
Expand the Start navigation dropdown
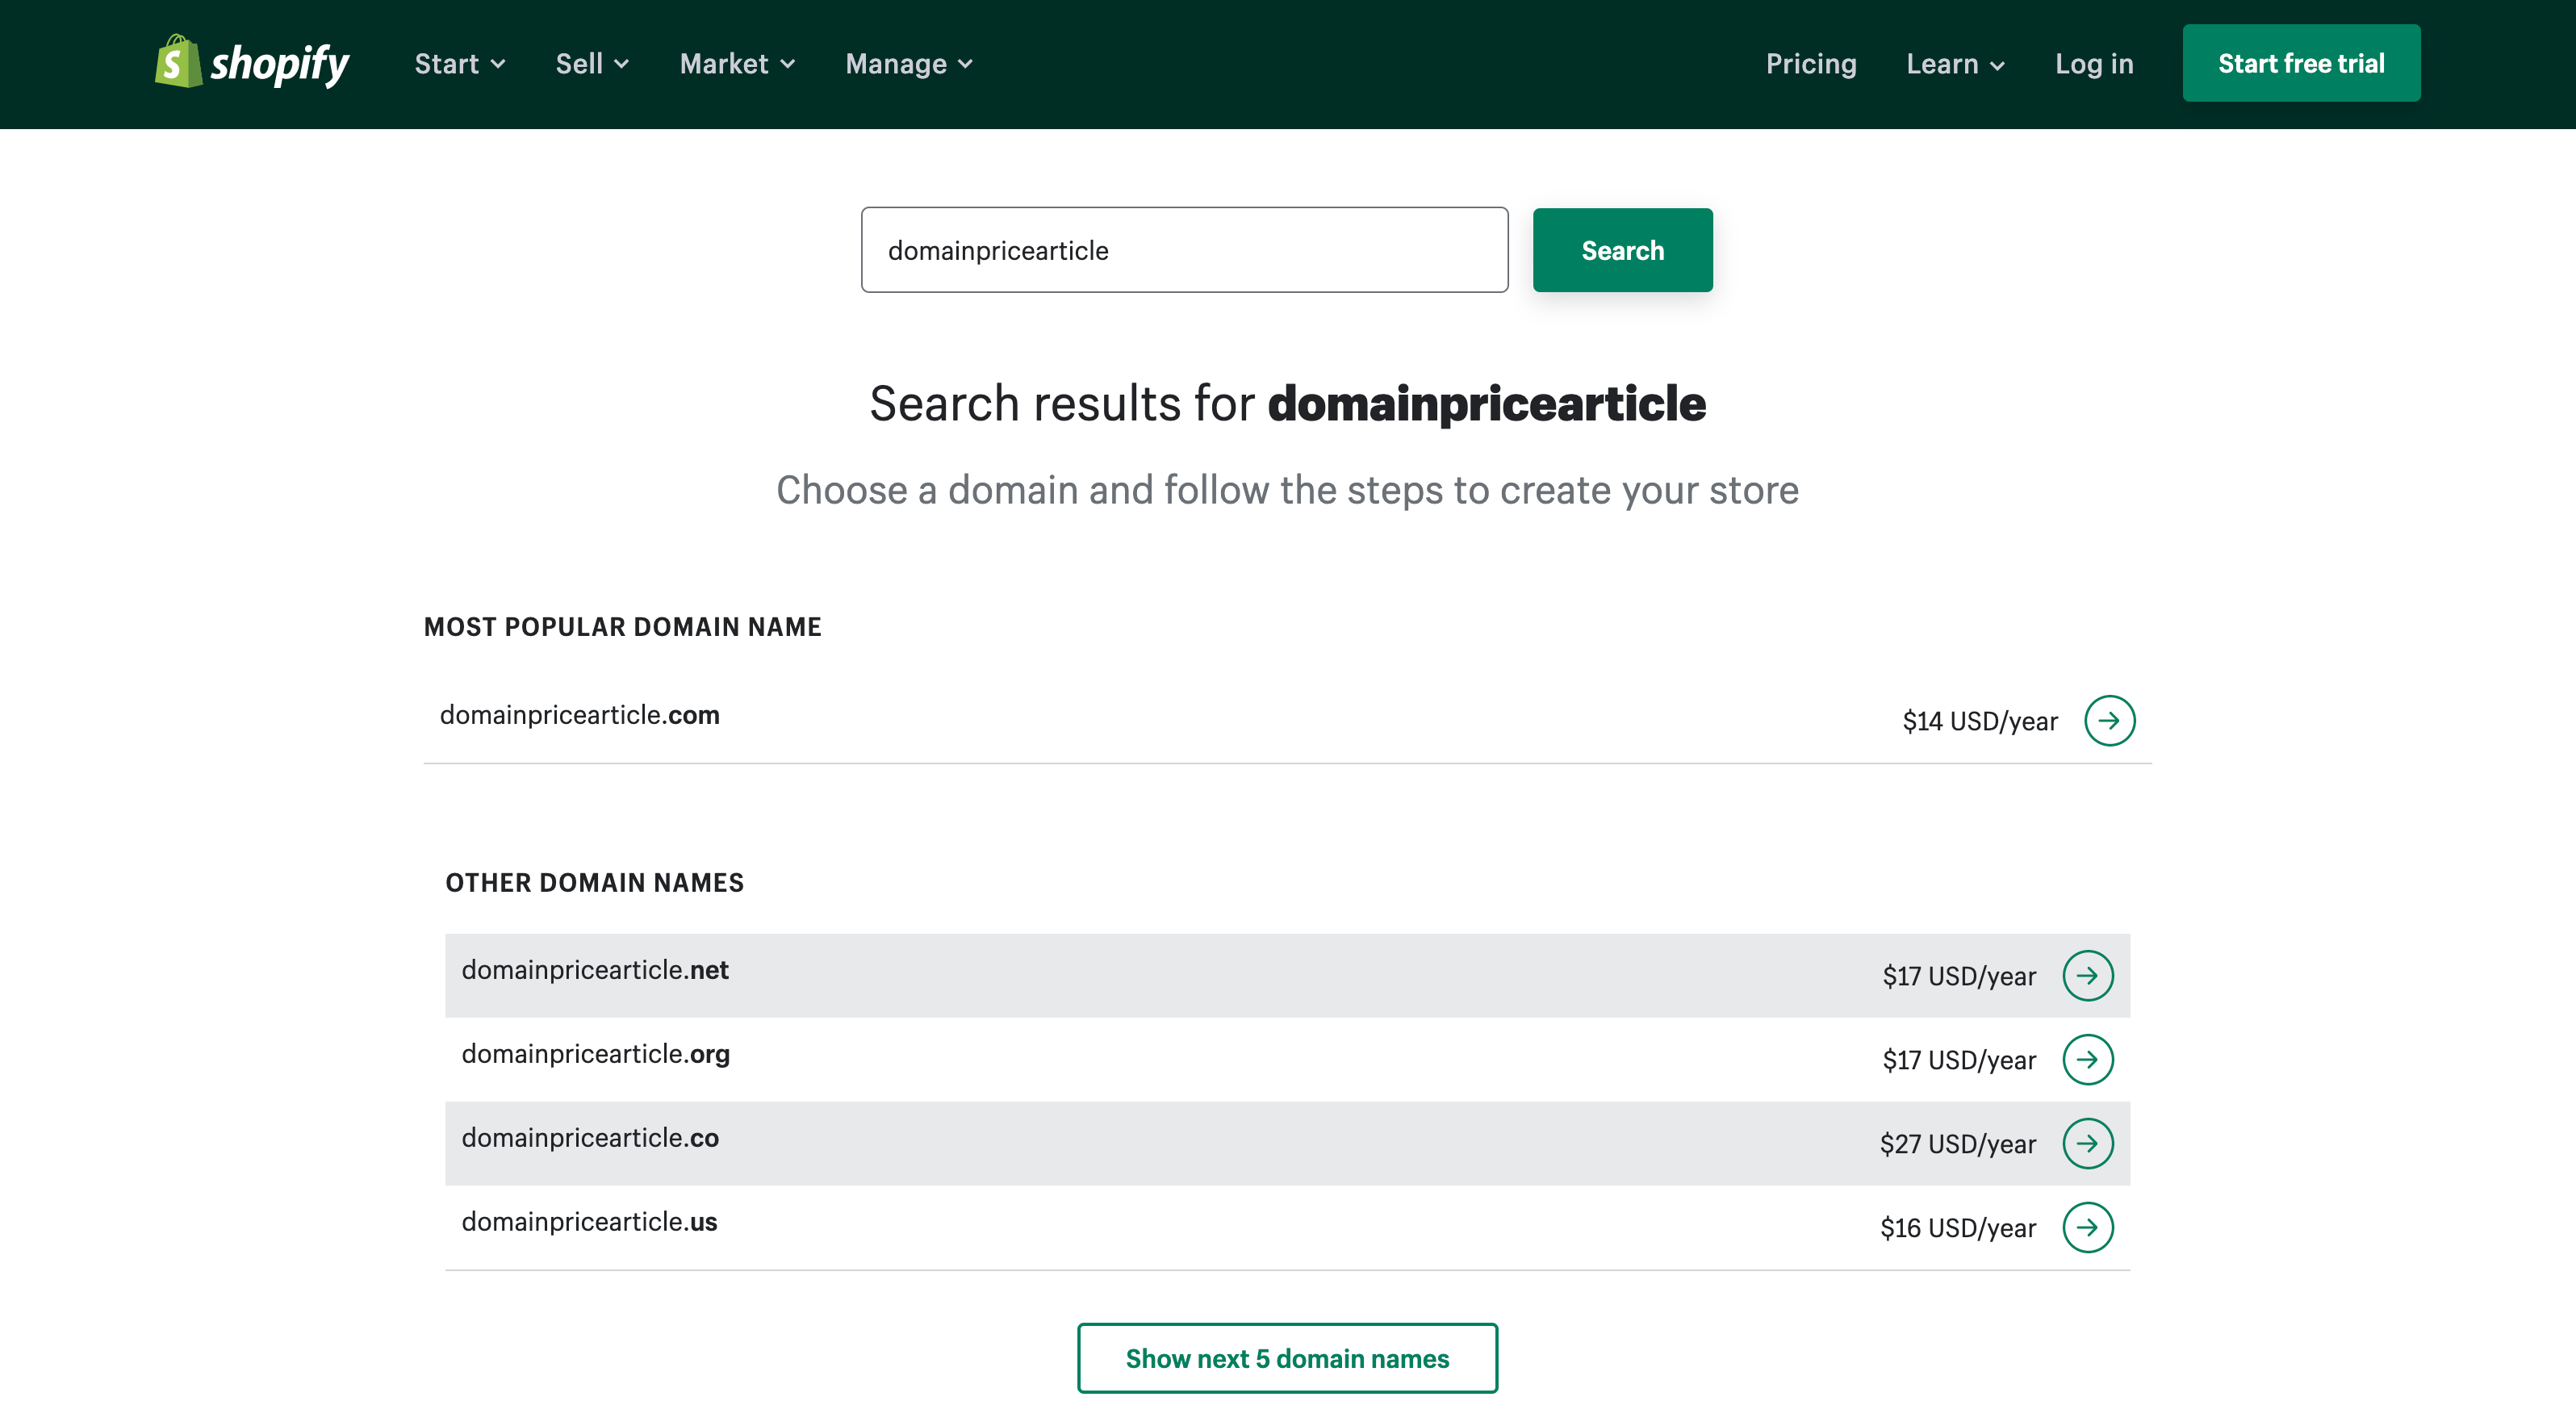coord(459,63)
